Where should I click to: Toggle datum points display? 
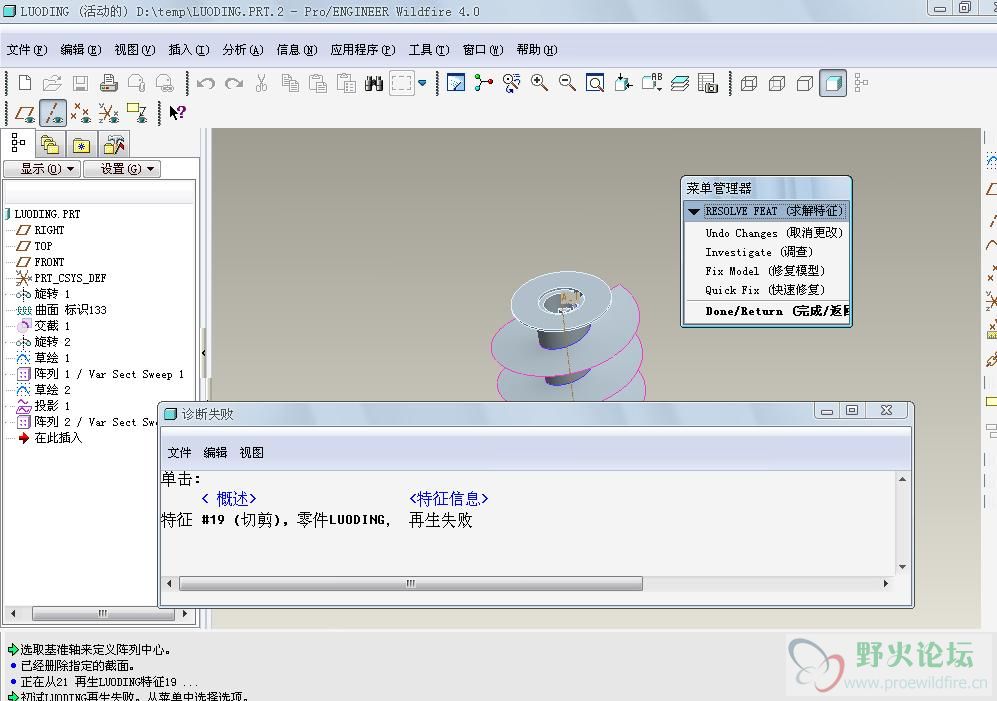click(x=81, y=113)
